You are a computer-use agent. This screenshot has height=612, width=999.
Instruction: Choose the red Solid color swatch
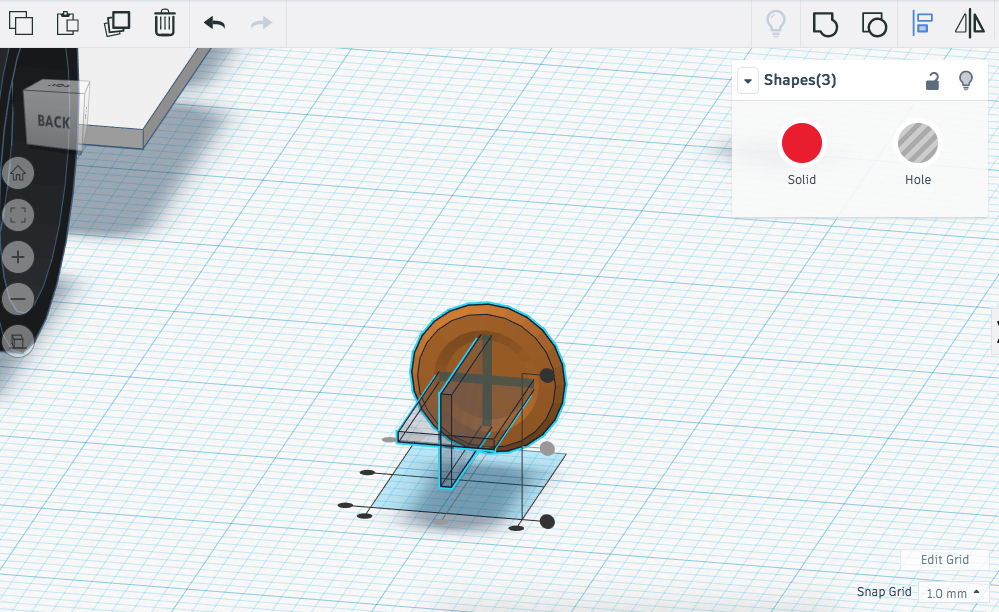pos(801,143)
